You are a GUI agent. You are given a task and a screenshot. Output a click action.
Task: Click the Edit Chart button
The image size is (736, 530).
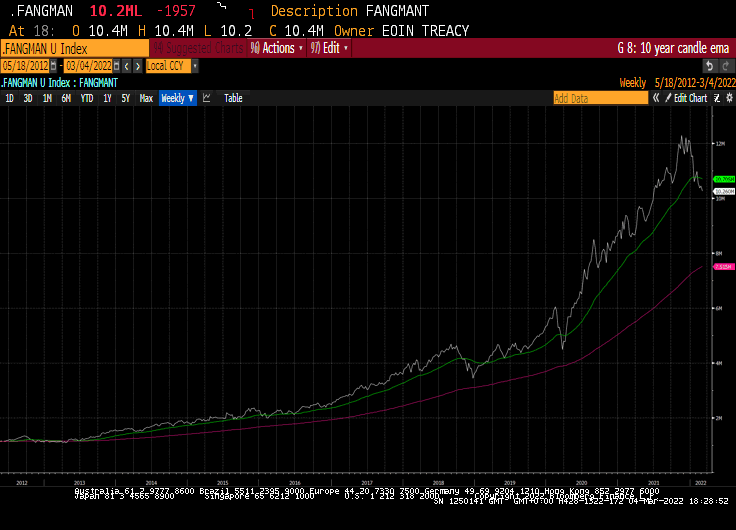tap(686, 98)
